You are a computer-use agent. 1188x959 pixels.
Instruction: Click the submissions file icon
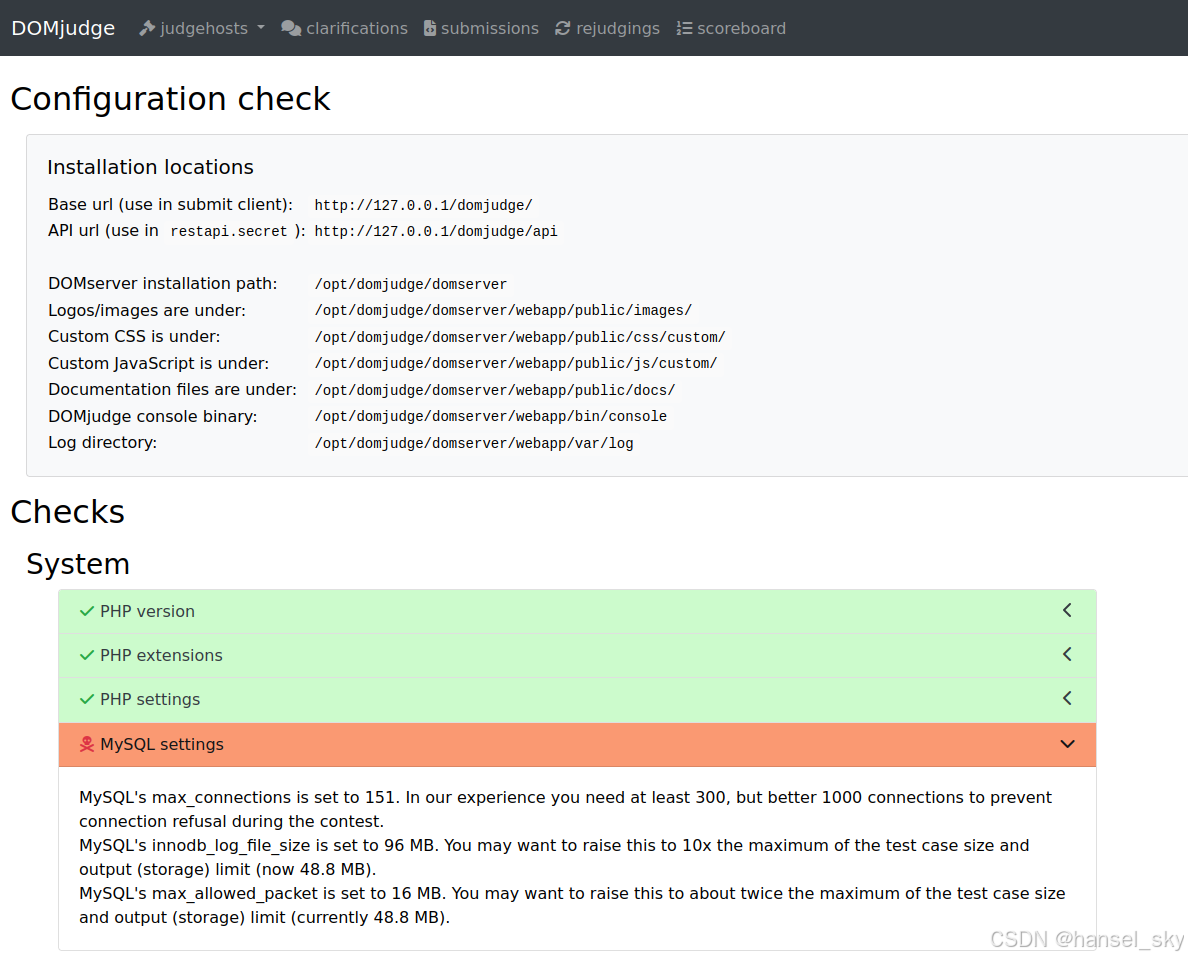coord(430,28)
